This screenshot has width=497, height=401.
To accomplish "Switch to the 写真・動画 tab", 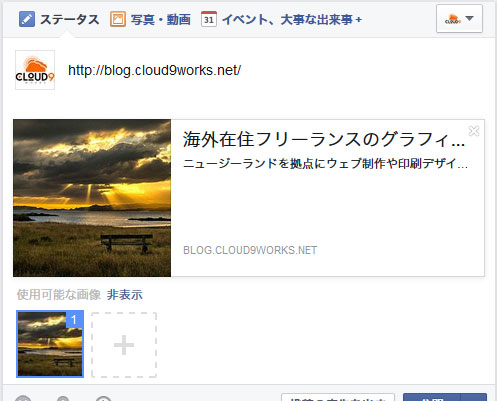I will coord(150,19).
